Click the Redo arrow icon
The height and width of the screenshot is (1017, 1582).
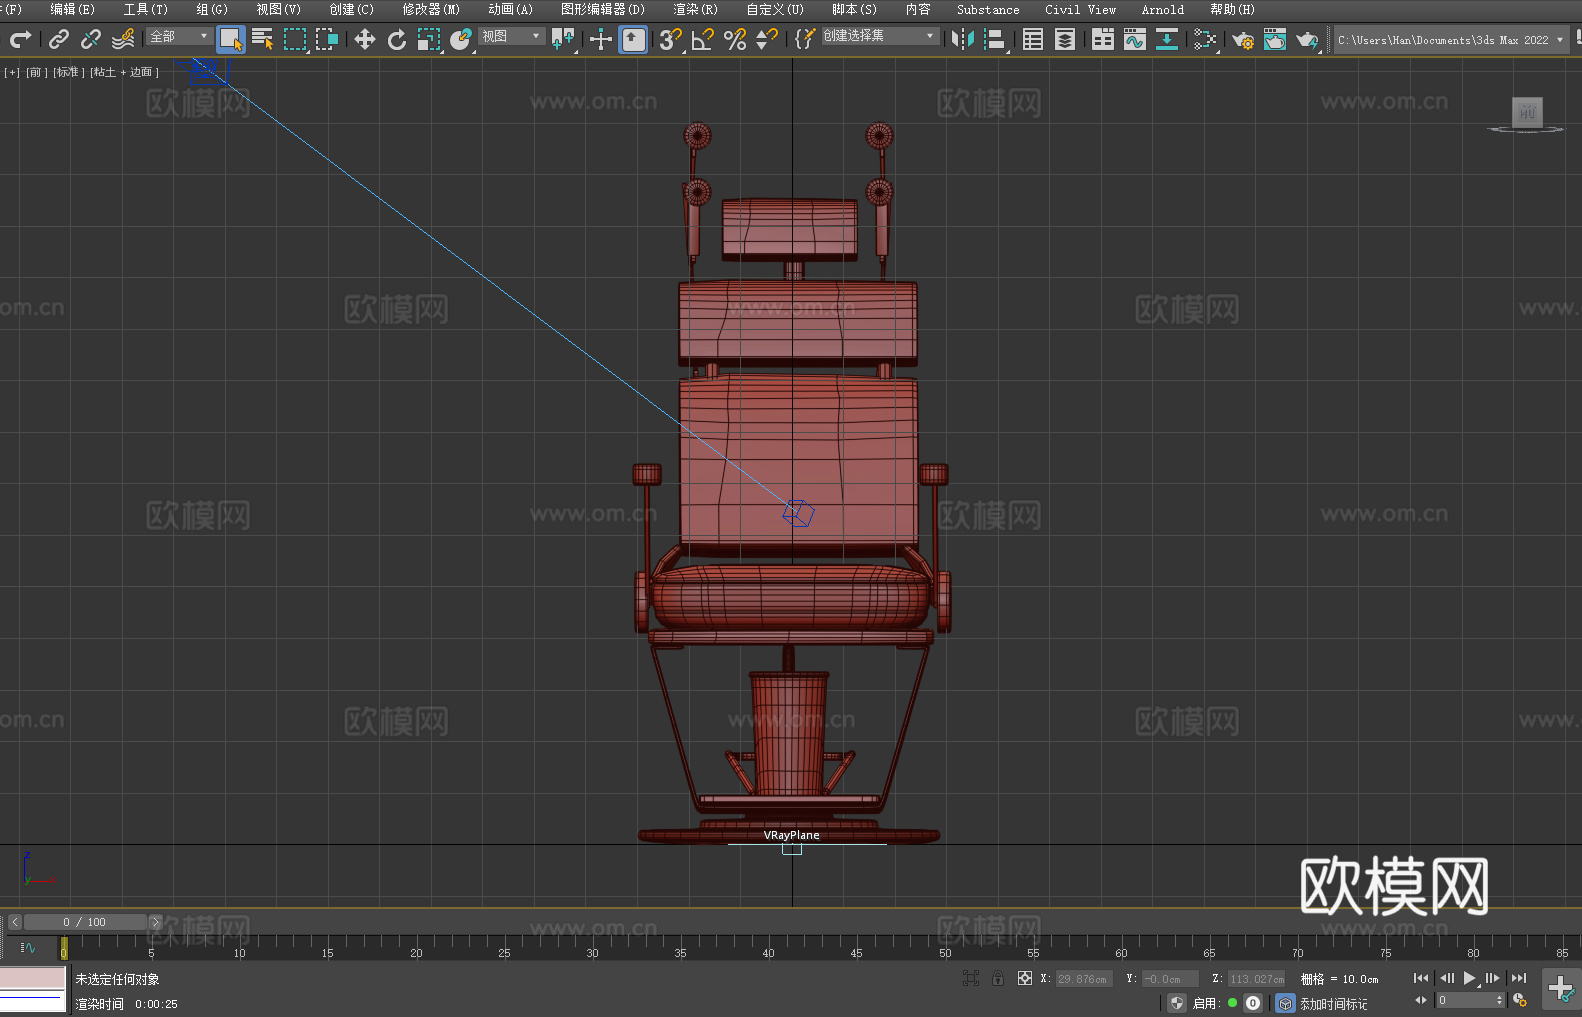click(20, 39)
